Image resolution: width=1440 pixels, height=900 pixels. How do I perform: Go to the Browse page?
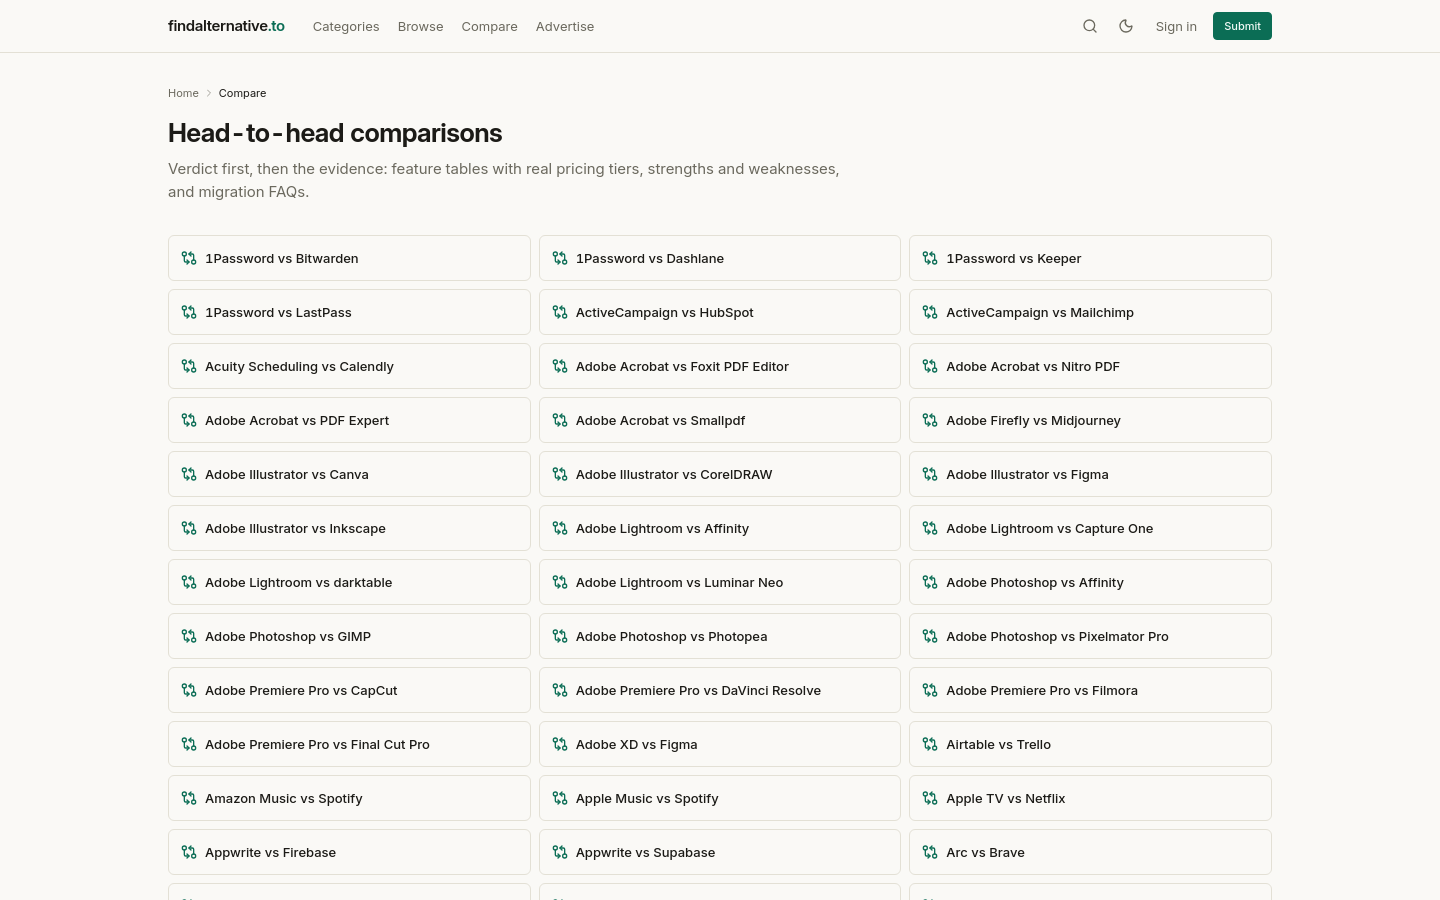[420, 26]
